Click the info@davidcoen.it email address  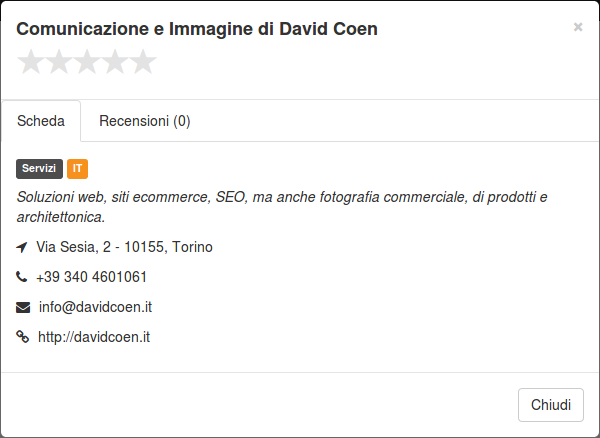tap(95, 307)
